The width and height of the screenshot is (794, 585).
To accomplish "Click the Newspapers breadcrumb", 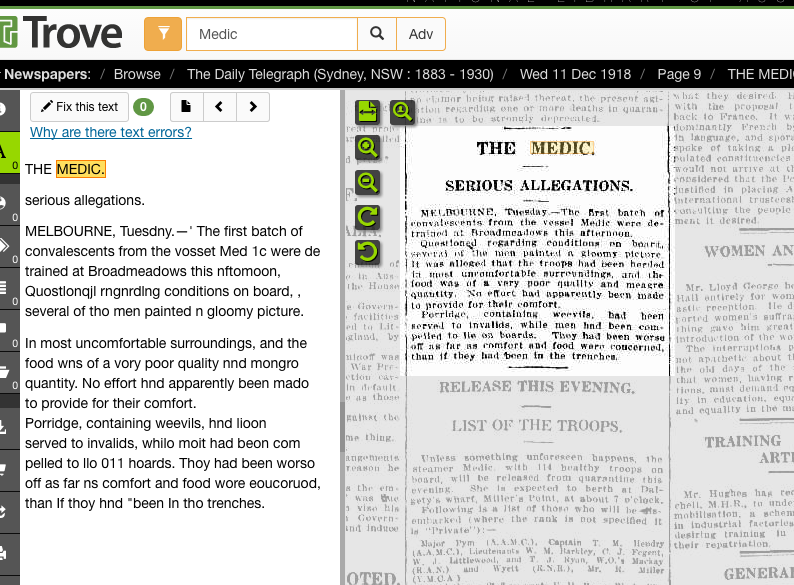I will tap(48, 74).
